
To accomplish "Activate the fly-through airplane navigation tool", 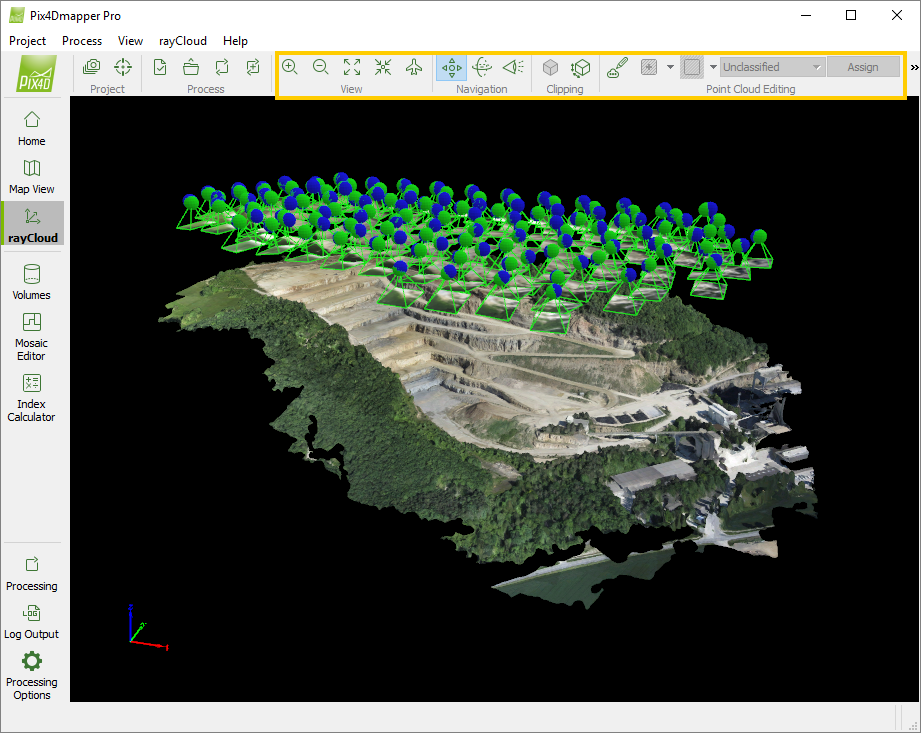I will point(413,66).
